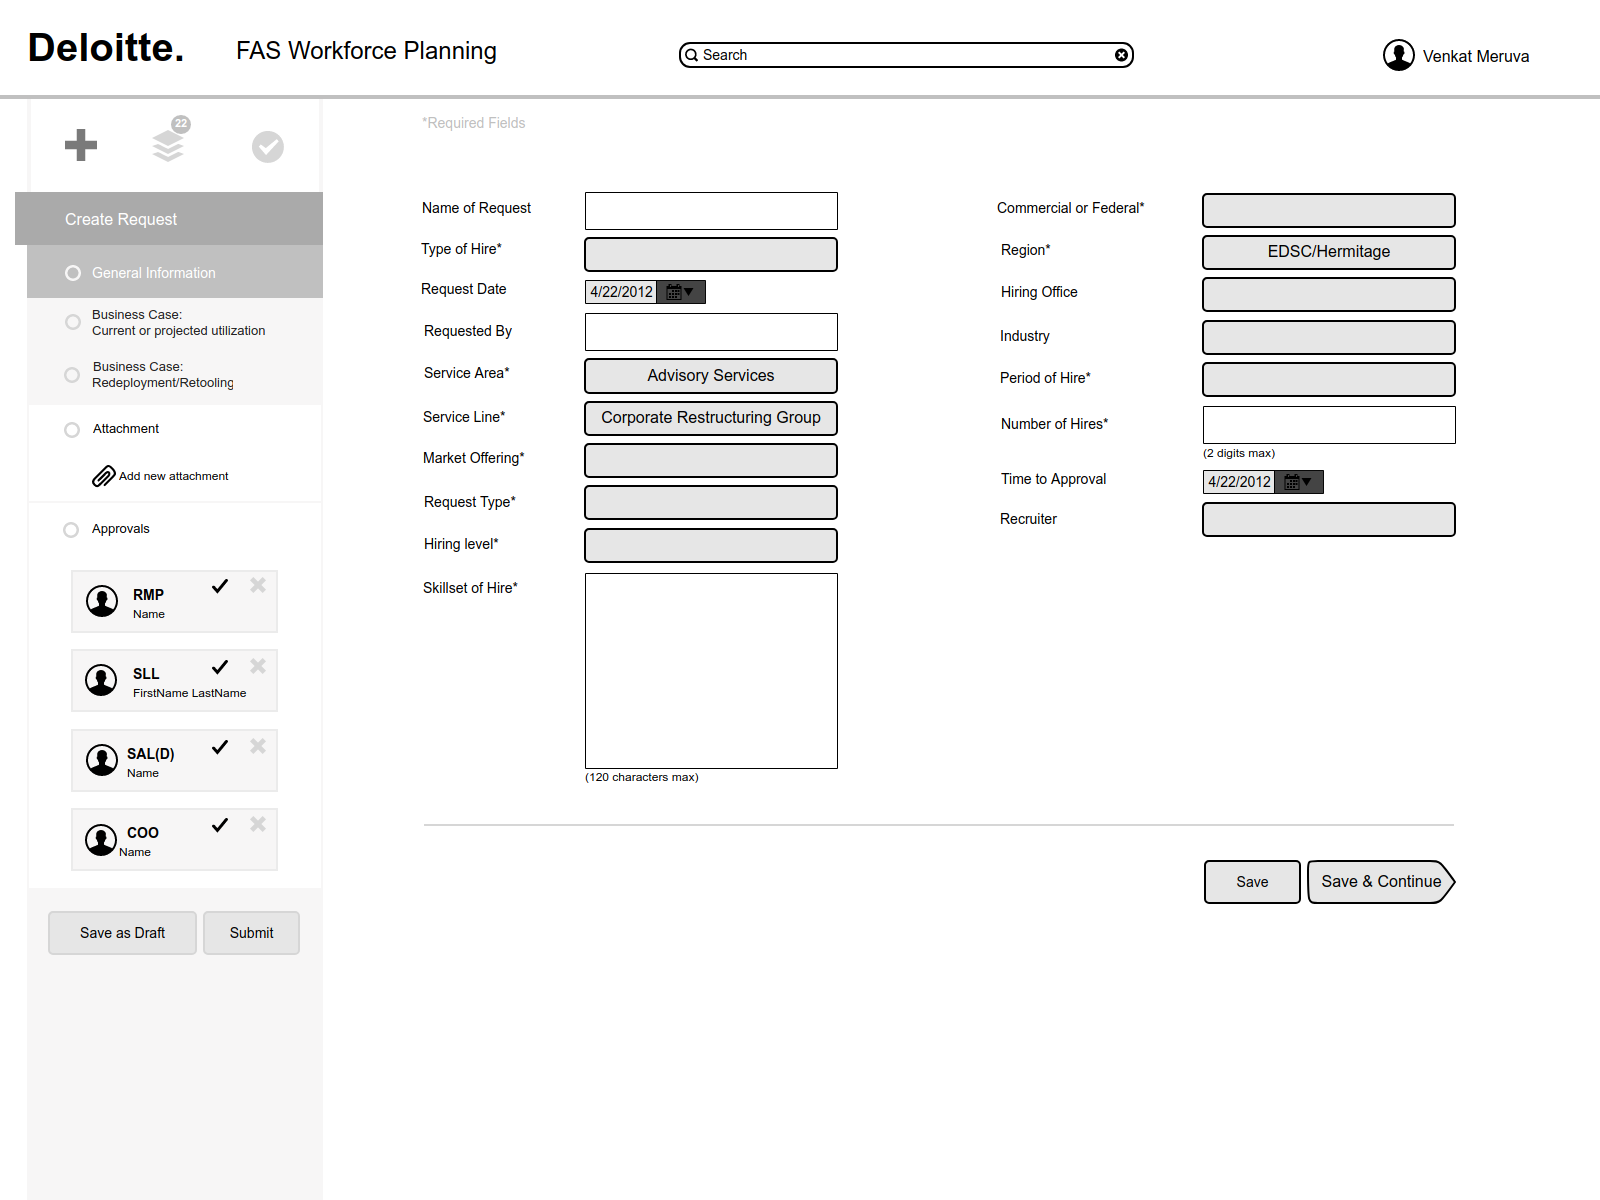
Task: Click the gray checkmark circle icon
Action: [268, 147]
